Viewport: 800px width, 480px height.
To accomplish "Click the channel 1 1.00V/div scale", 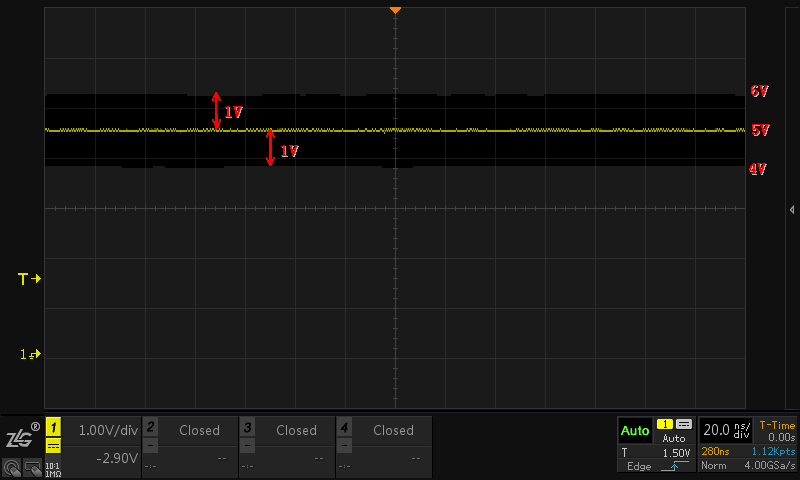I will coord(108,431).
